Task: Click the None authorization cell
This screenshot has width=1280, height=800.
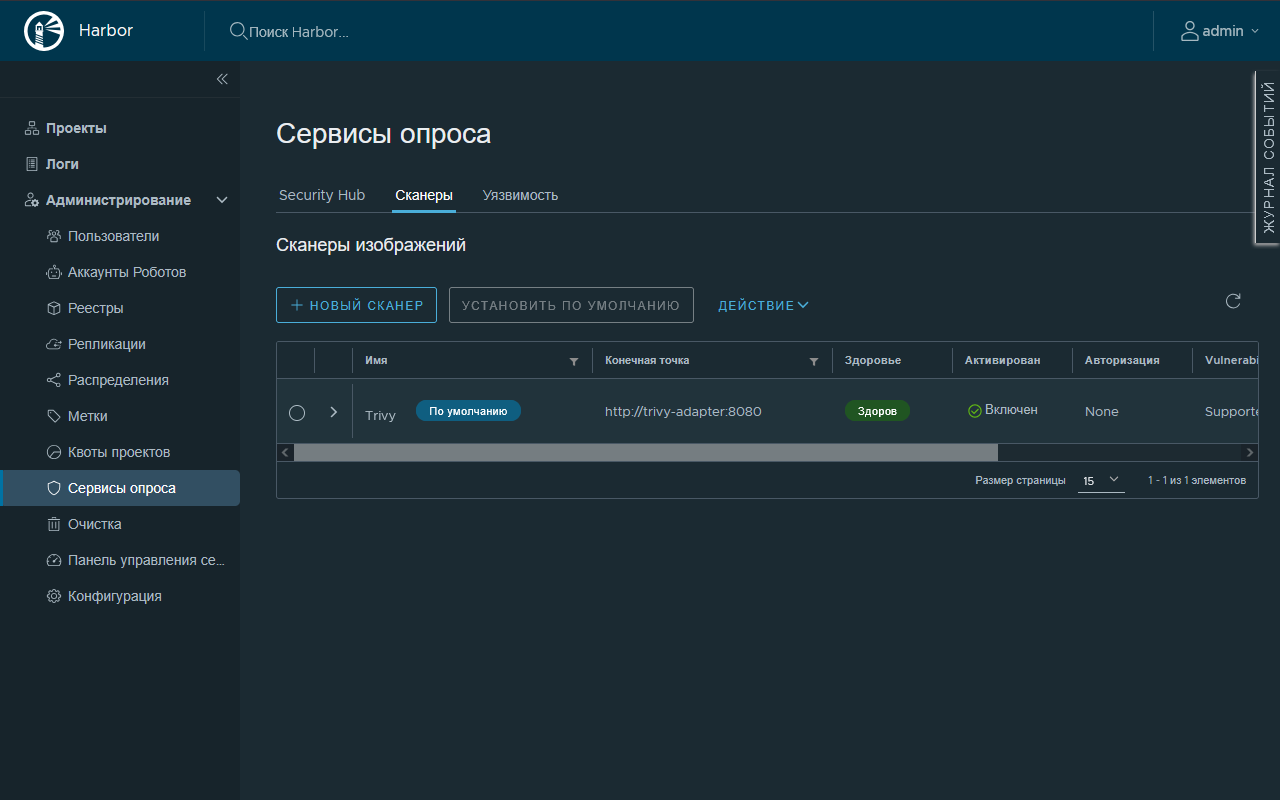Action: [1102, 411]
